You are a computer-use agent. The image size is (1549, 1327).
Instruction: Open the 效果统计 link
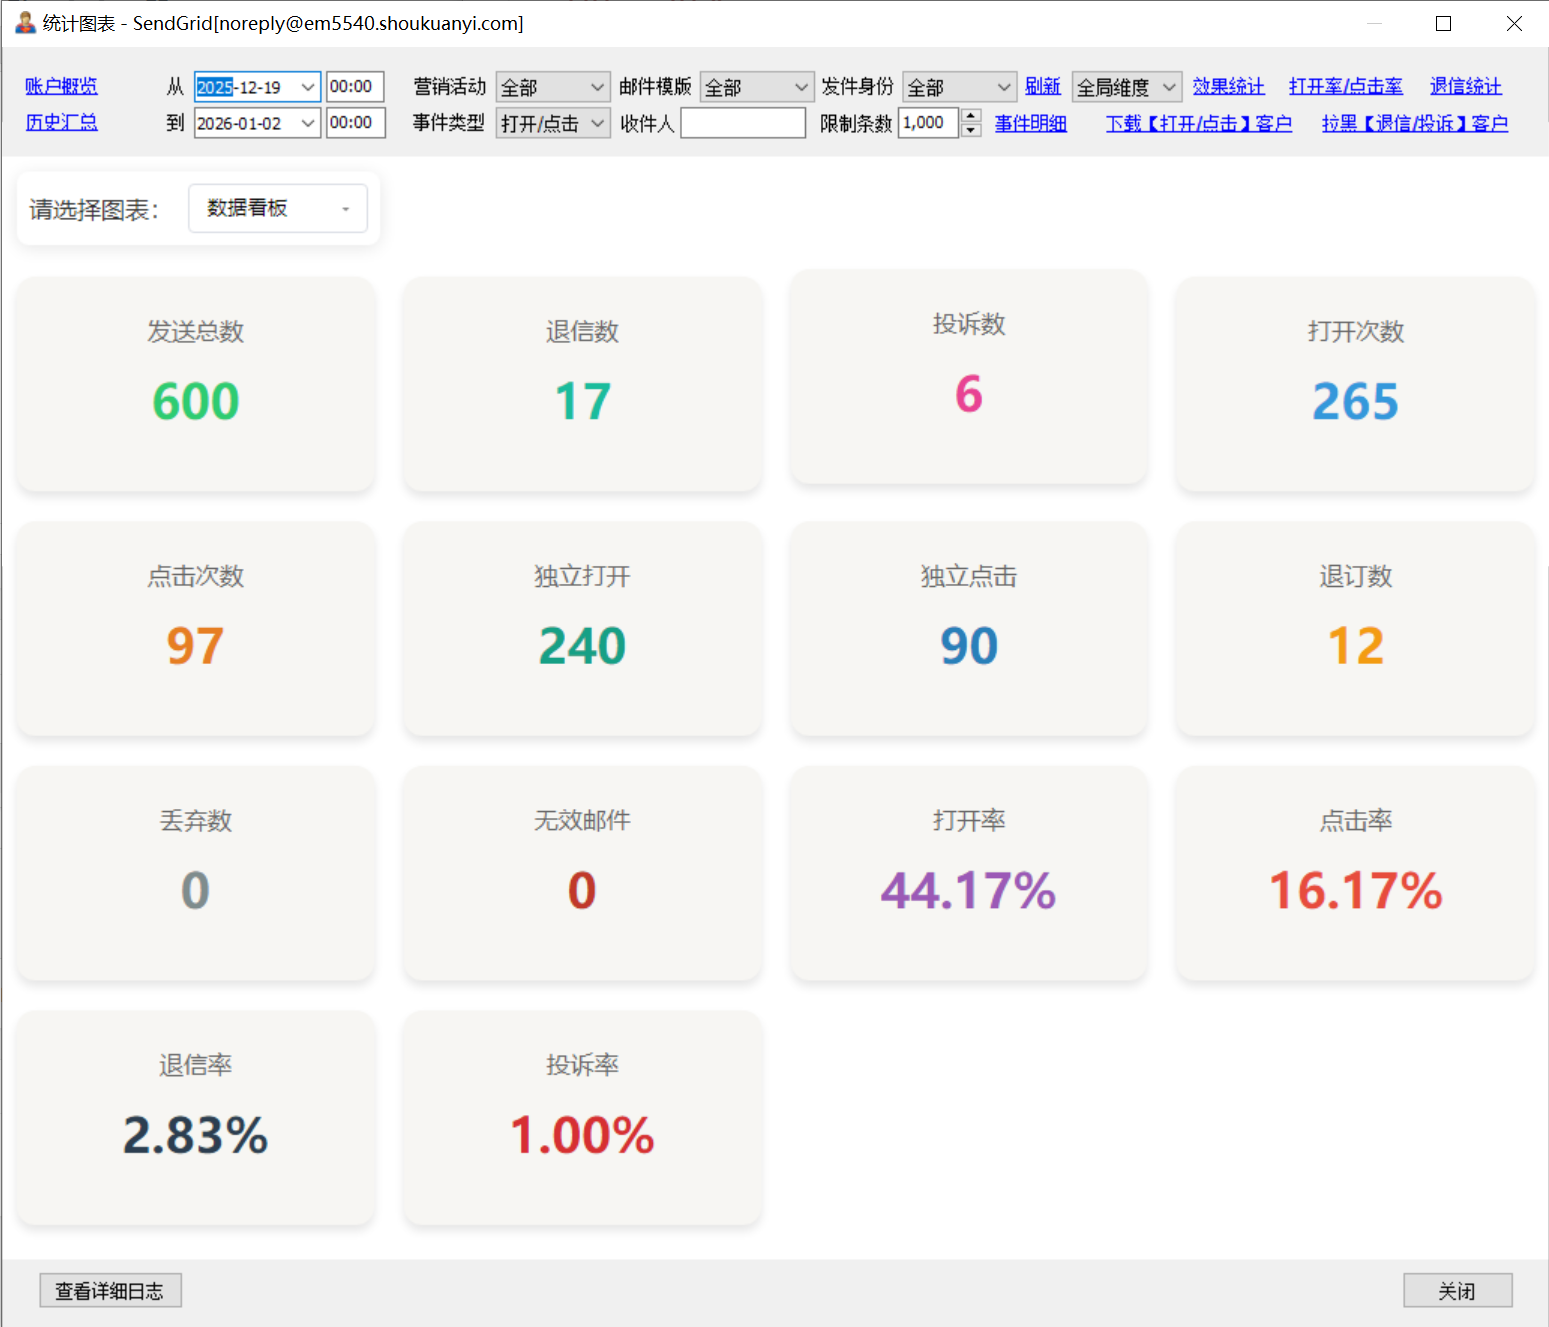coord(1228,87)
